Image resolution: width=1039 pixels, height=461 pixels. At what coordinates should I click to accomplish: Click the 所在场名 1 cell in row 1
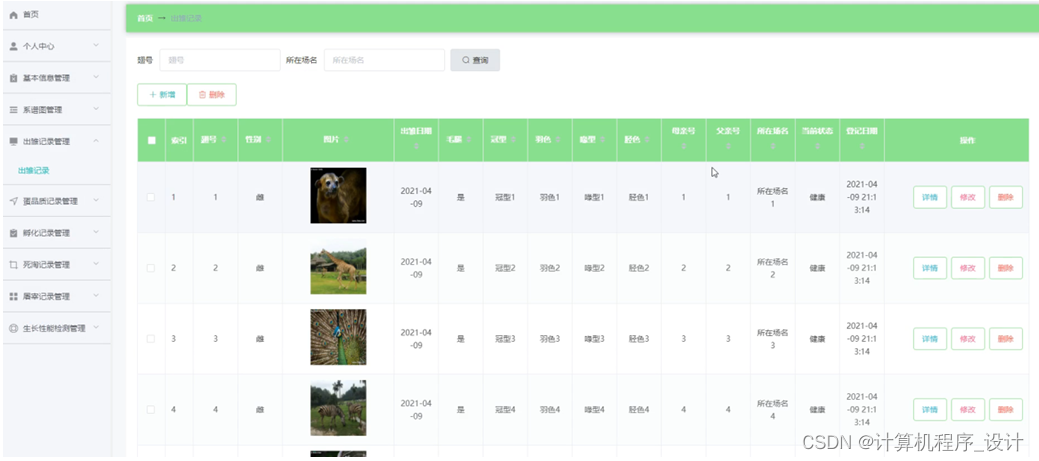(x=773, y=197)
